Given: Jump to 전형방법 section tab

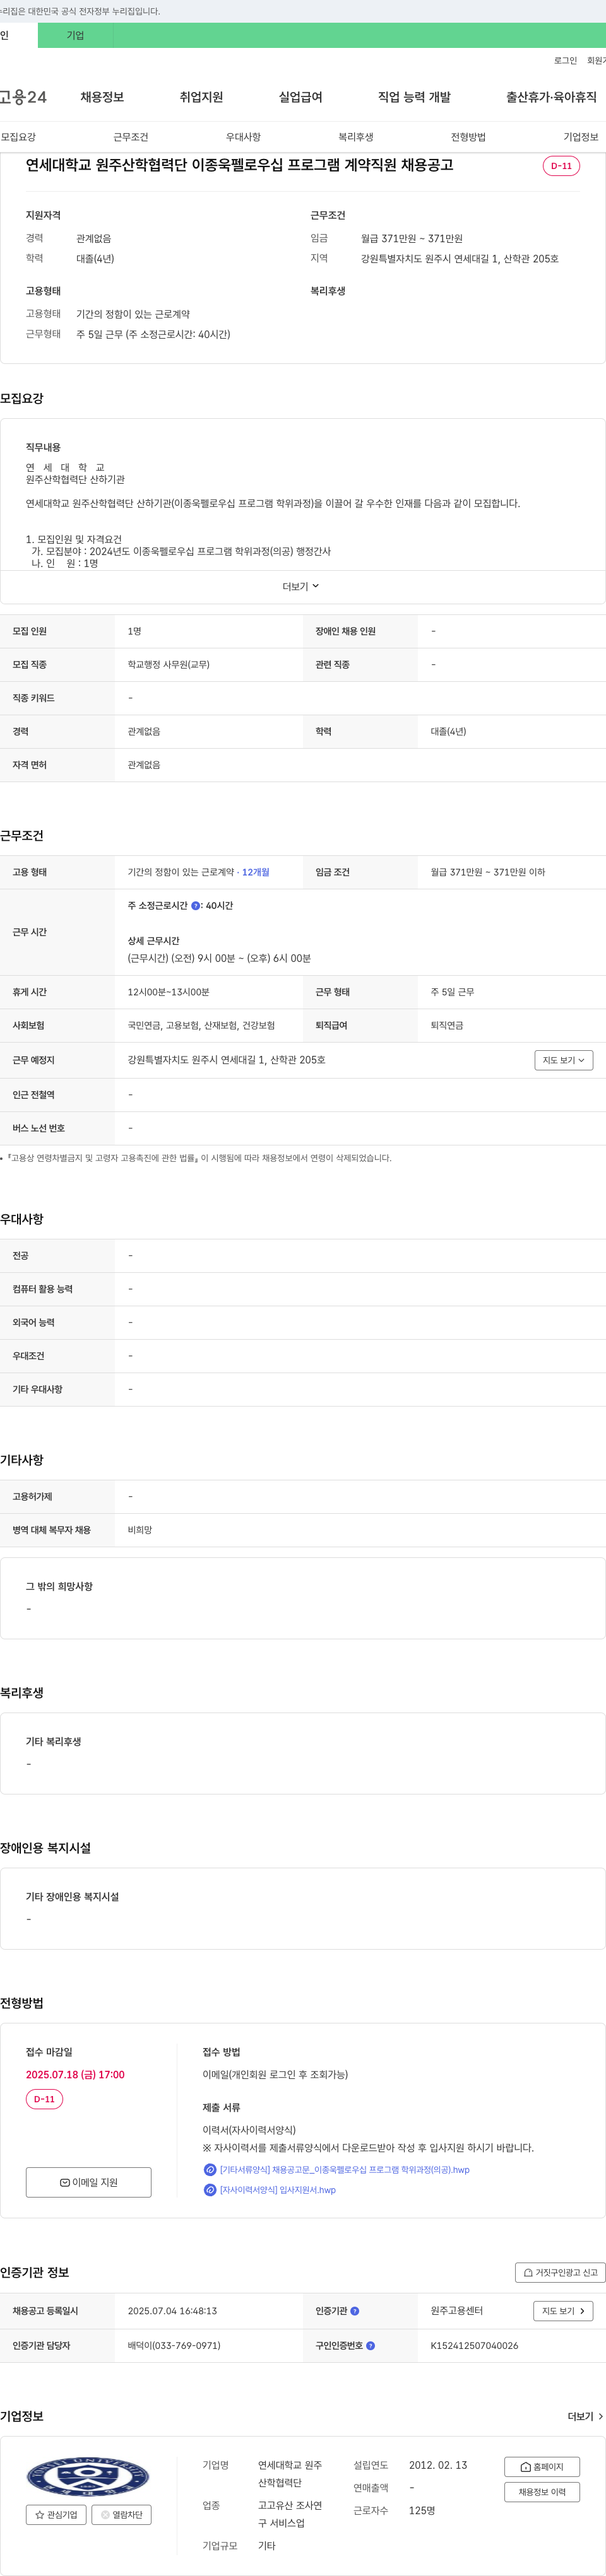Looking at the screenshot, I should pos(468,137).
